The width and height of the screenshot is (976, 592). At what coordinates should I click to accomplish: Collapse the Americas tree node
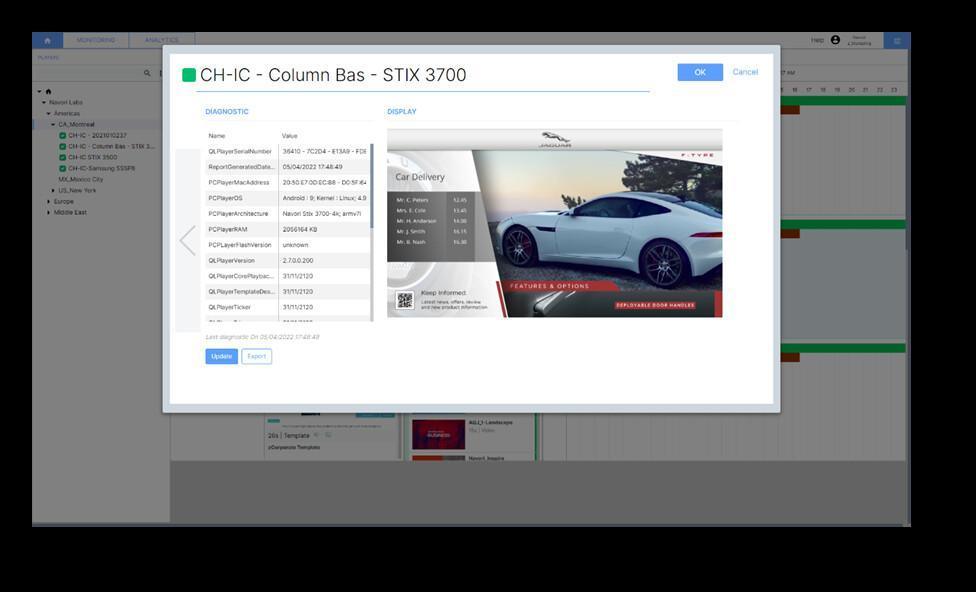coord(49,113)
